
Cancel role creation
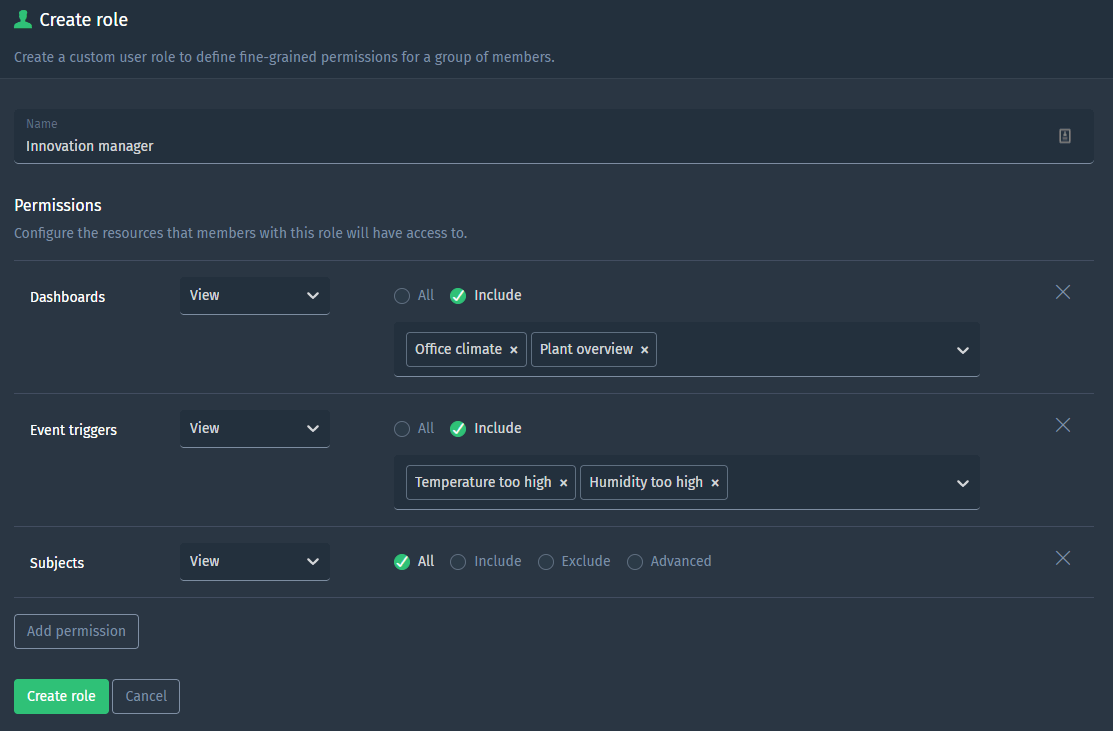[x=146, y=696]
